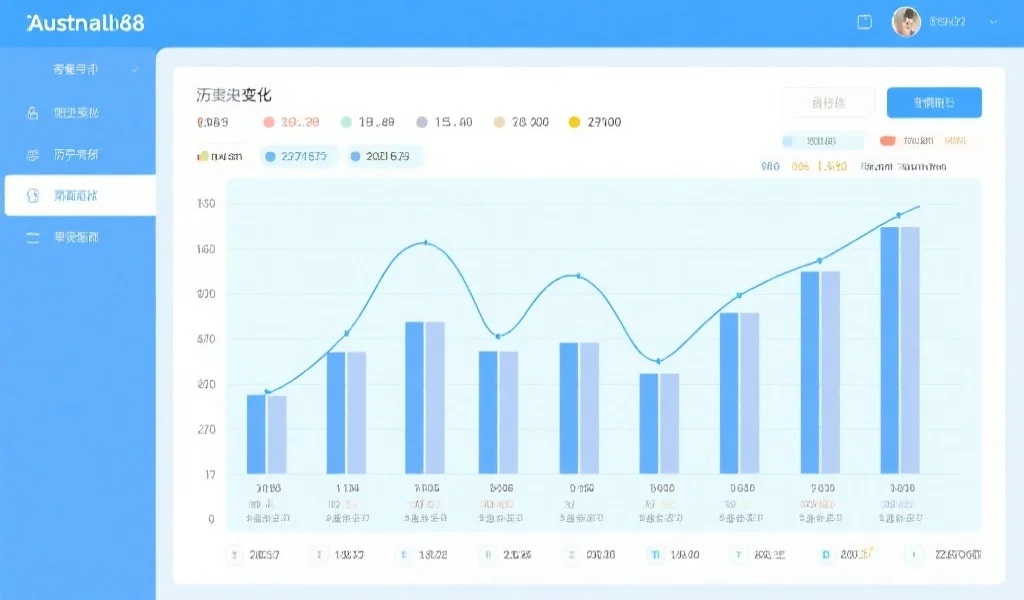Image resolution: width=1024 pixels, height=600 pixels.
Task: Click the blue primary button at top right
Action: [932, 103]
